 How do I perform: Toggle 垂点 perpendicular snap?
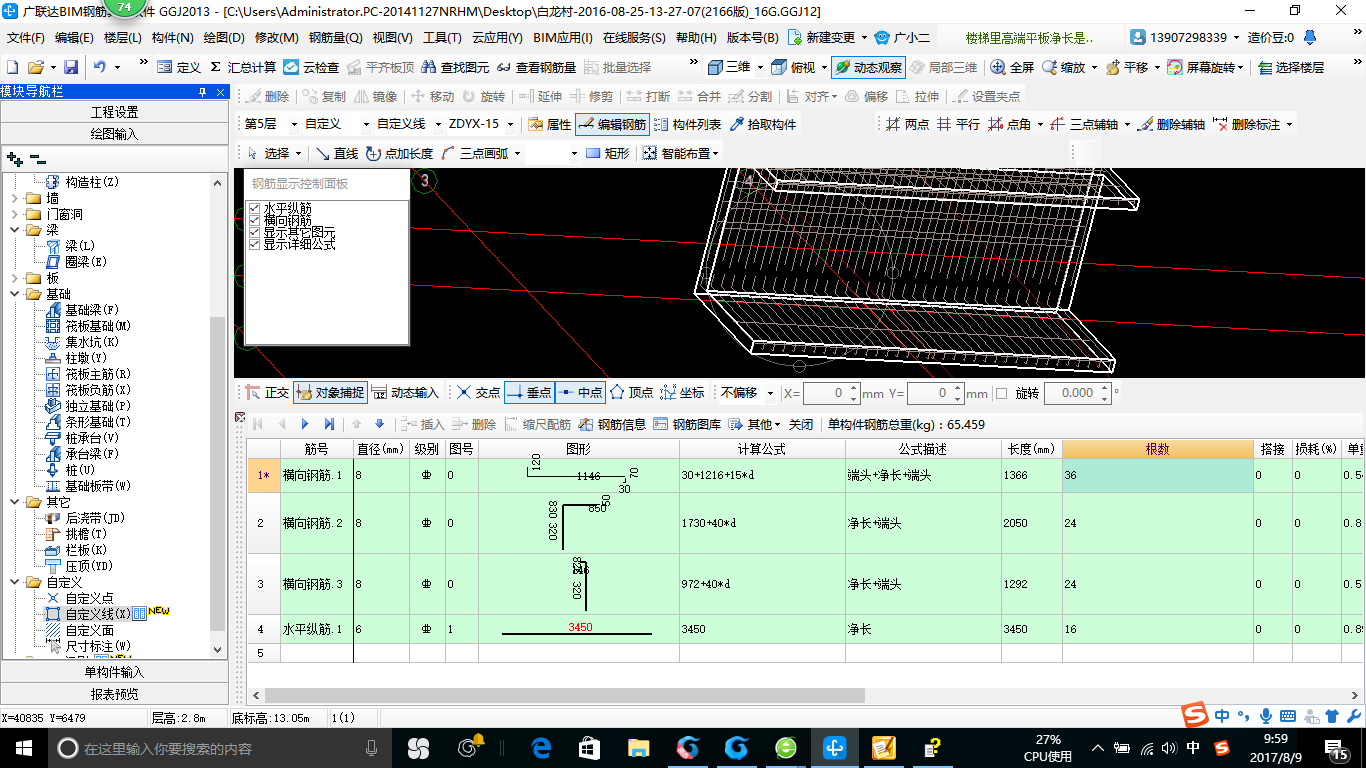pyautogui.click(x=529, y=393)
